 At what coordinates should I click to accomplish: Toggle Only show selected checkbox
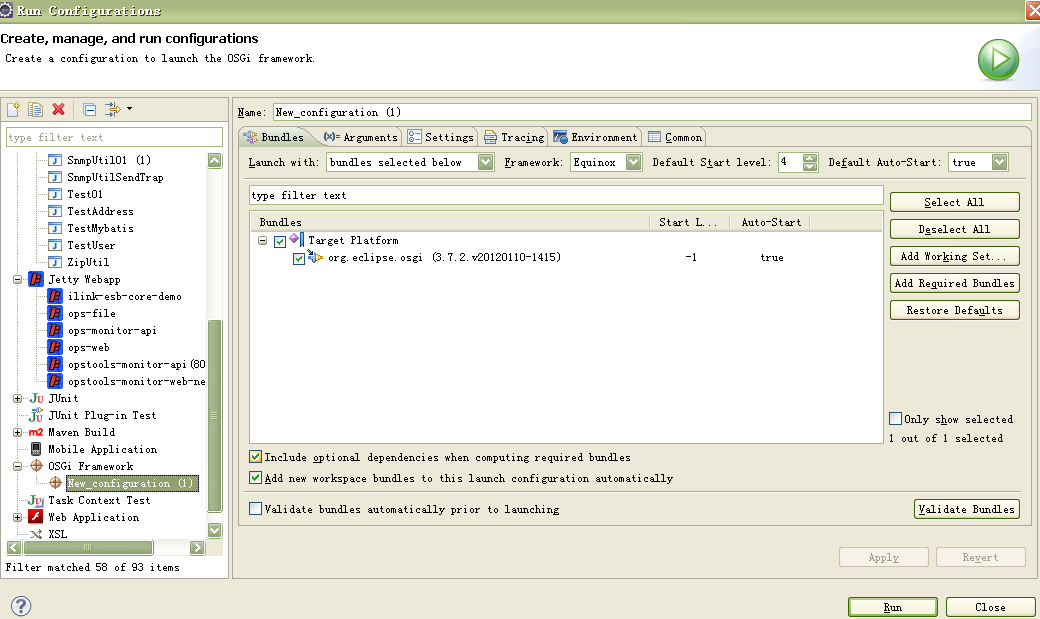(x=895, y=419)
